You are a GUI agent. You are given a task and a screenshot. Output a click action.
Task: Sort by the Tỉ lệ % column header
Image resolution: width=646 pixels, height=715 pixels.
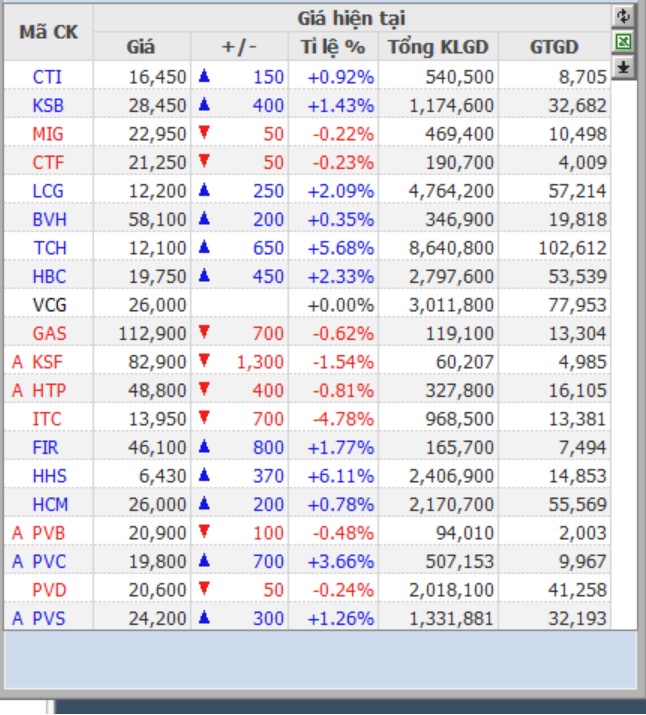point(333,47)
